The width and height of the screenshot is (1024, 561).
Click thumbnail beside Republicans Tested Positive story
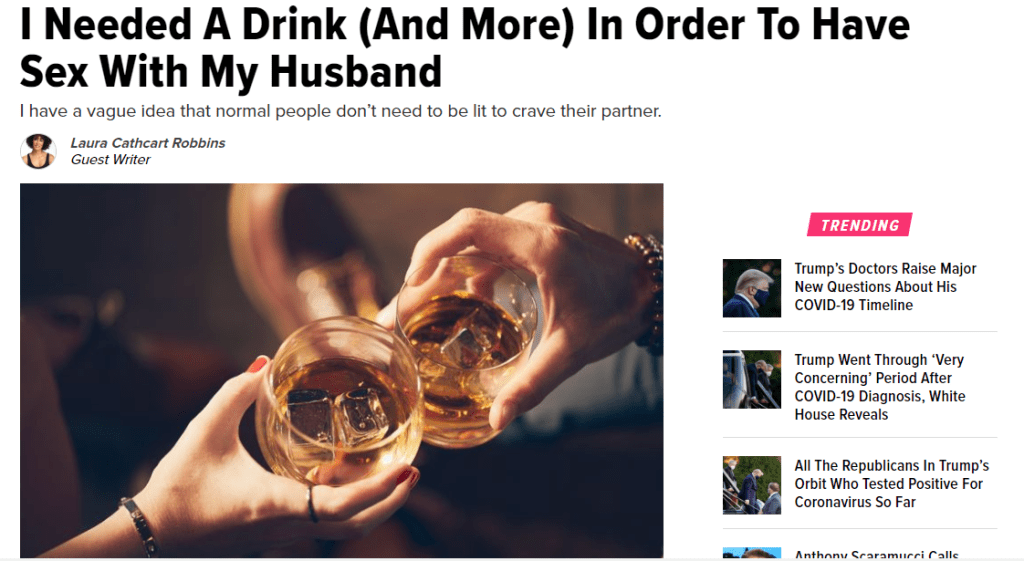(752, 485)
